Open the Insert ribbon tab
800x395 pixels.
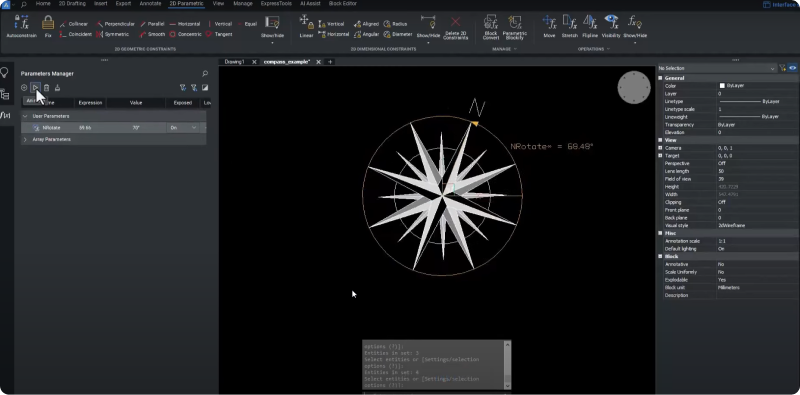coord(101,4)
